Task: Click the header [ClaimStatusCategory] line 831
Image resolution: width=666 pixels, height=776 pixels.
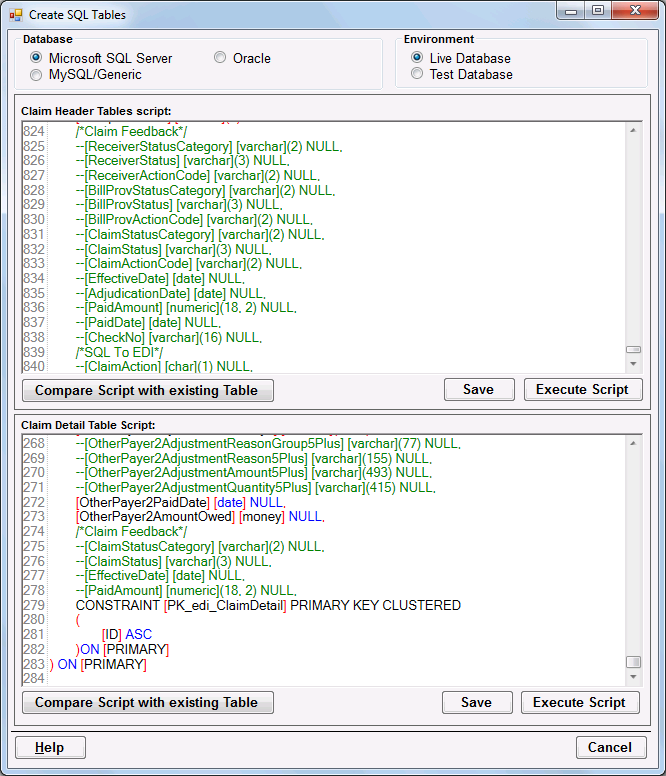Action: 200,235
